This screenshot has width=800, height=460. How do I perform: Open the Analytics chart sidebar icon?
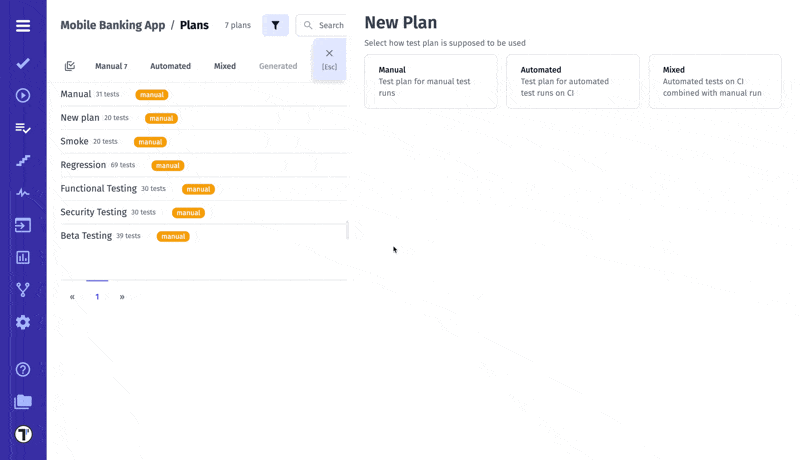click(x=23, y=257)
